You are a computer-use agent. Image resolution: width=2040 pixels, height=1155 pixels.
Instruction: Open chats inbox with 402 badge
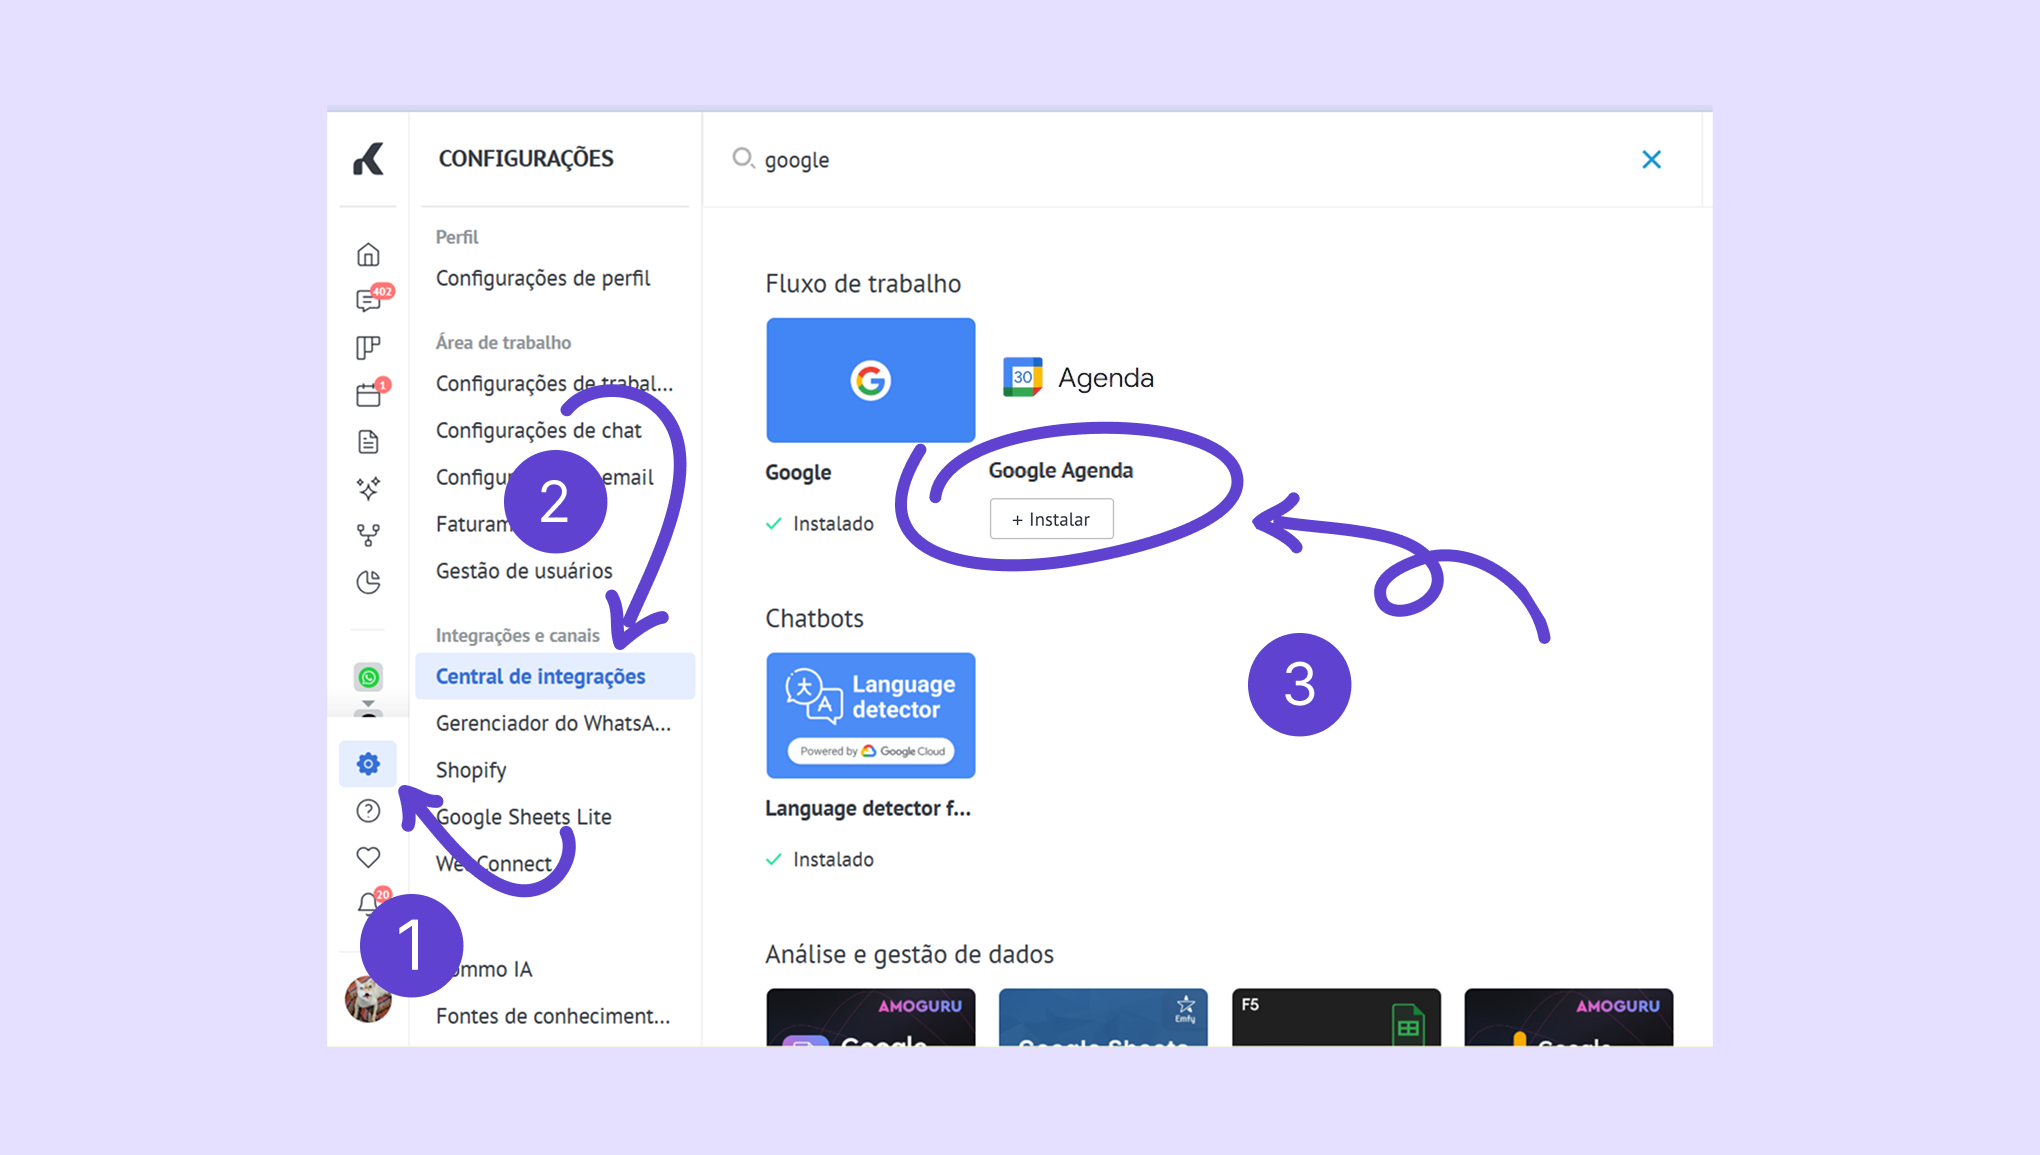pos(368,300)
